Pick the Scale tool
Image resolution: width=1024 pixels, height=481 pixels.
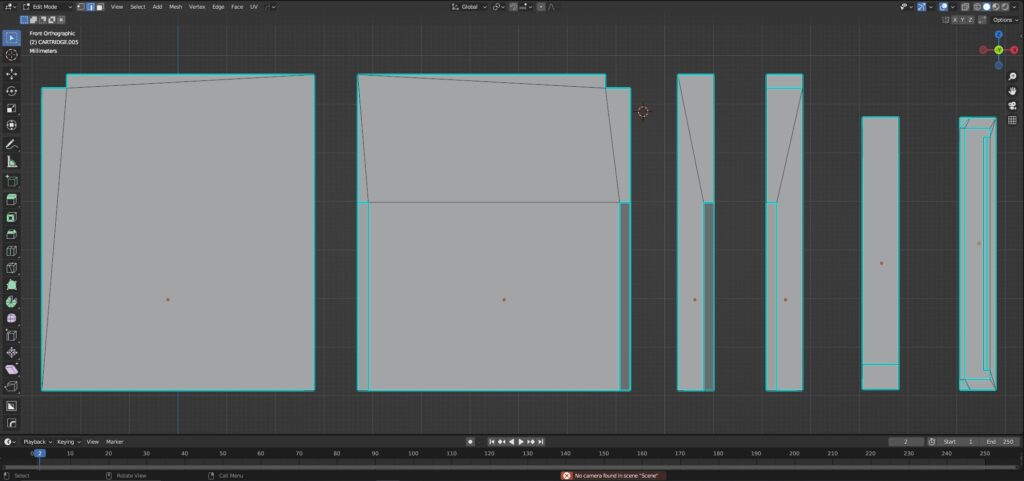click(x=12, y=108)
